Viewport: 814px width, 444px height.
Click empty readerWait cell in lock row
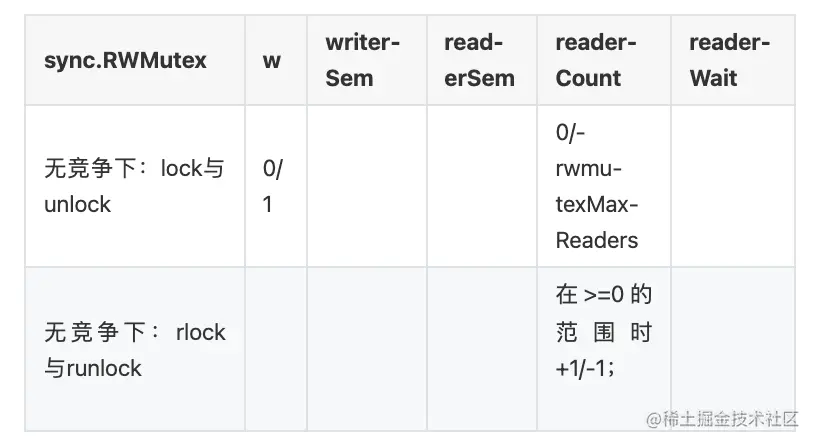(732, 186)
